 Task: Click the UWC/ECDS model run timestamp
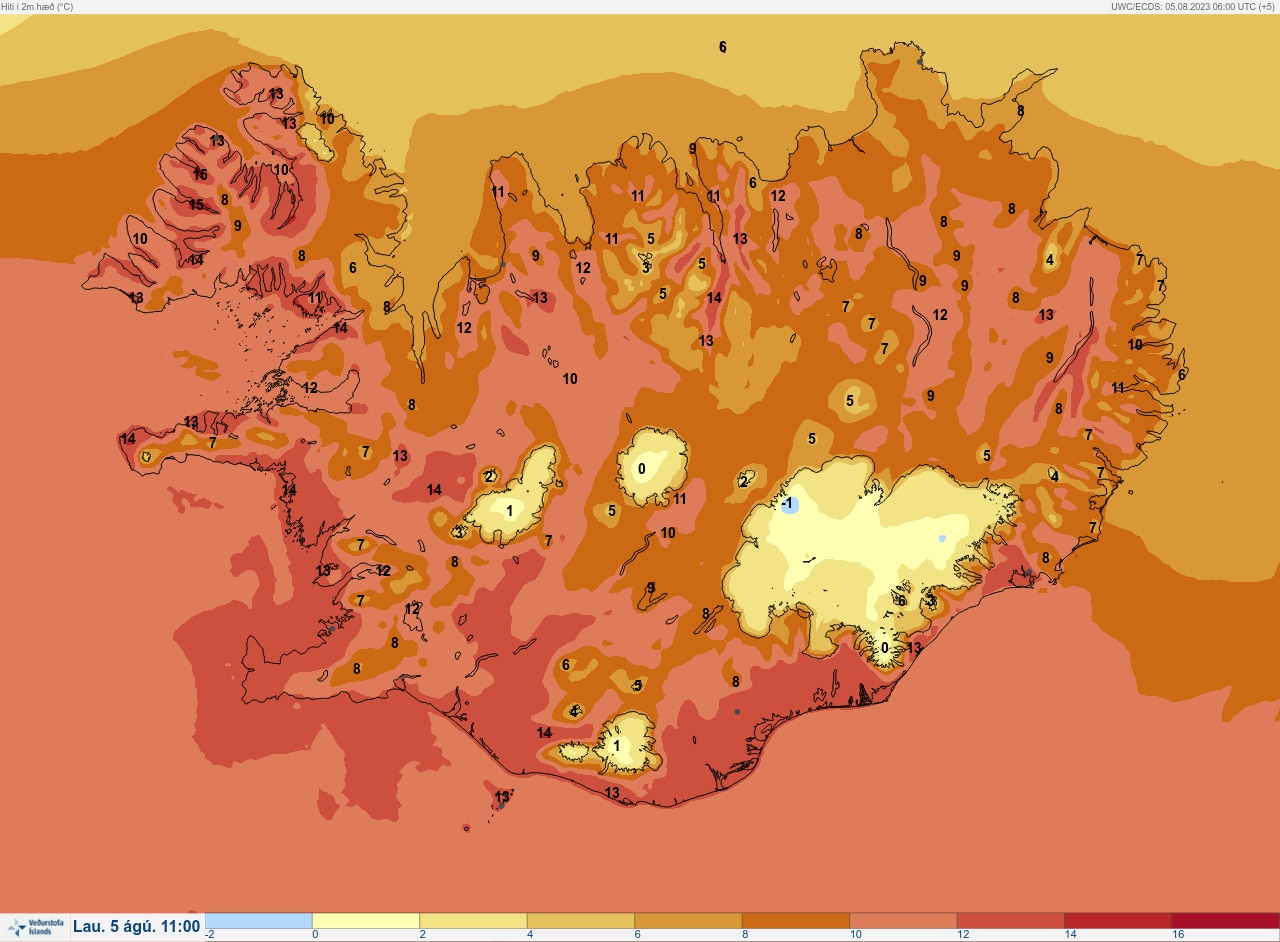pos(1192,6)
